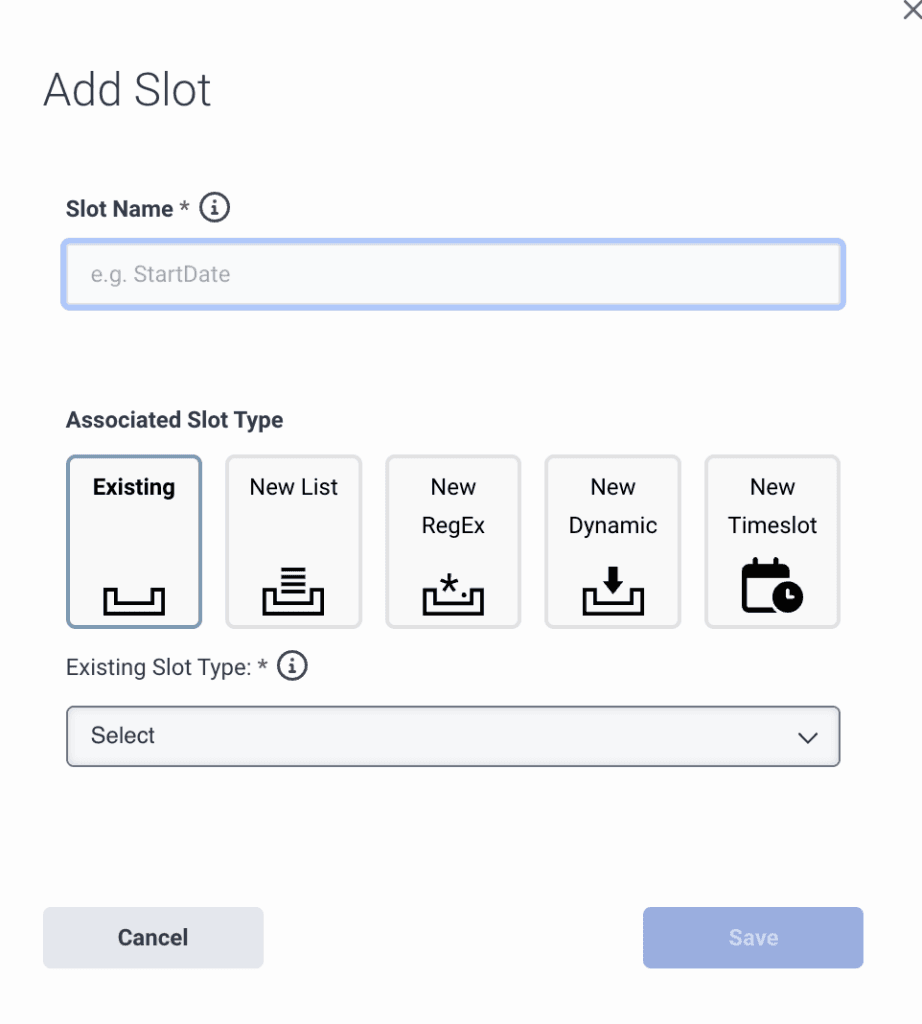922x1024 pixels.
Task: Click the Save button
Action: [x=753, y=937]
